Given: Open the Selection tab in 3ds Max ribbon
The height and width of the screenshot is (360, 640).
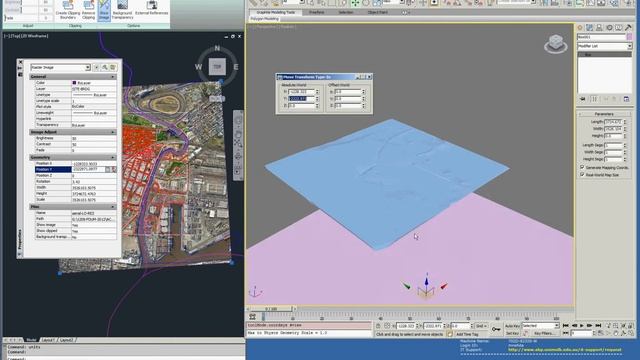Looking at the screenshot, I should pos(346,12).
